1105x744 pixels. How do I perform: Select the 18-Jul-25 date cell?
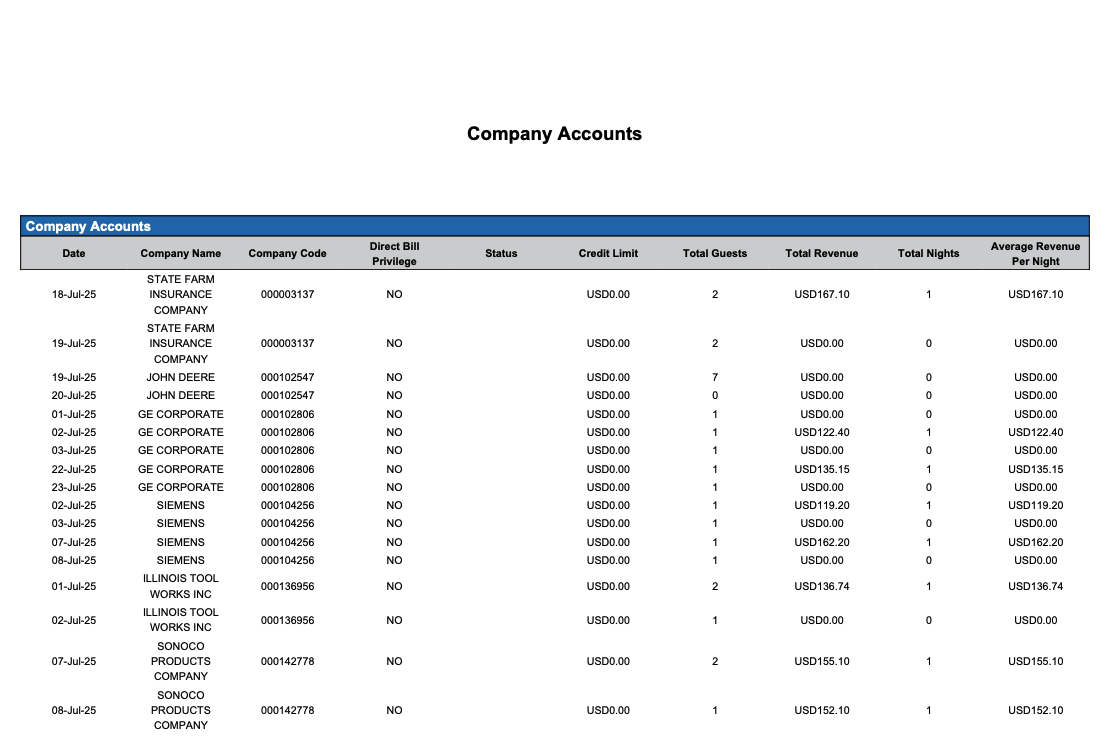pos(74,295)
